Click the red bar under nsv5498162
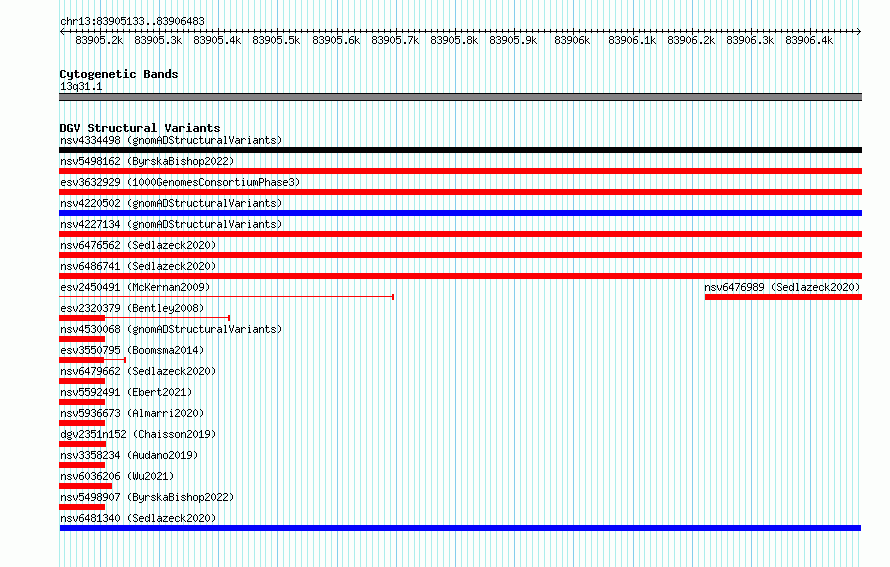The height and width of the screenshot is (567, 890). click(460, 171)
